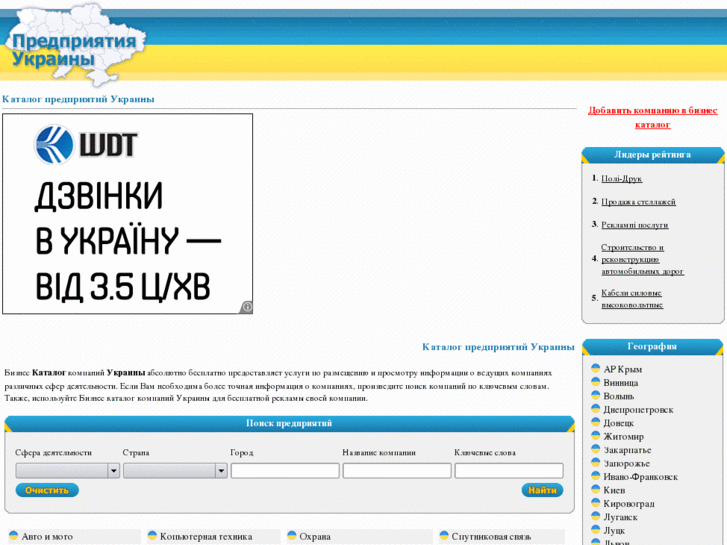This screenshot has height=545, width=727.
Task: Click the Найти search button
Action: [x=542, y=490]
